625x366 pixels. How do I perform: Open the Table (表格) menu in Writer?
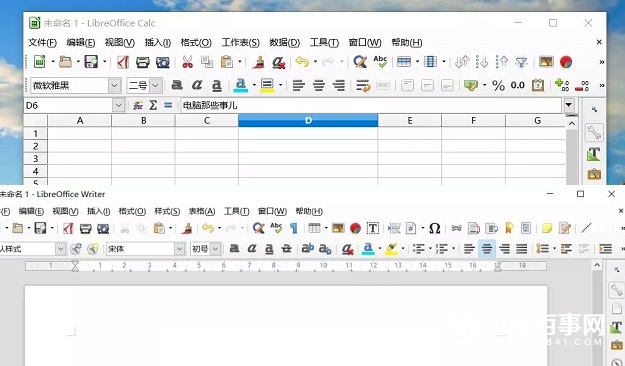point(202,211)
